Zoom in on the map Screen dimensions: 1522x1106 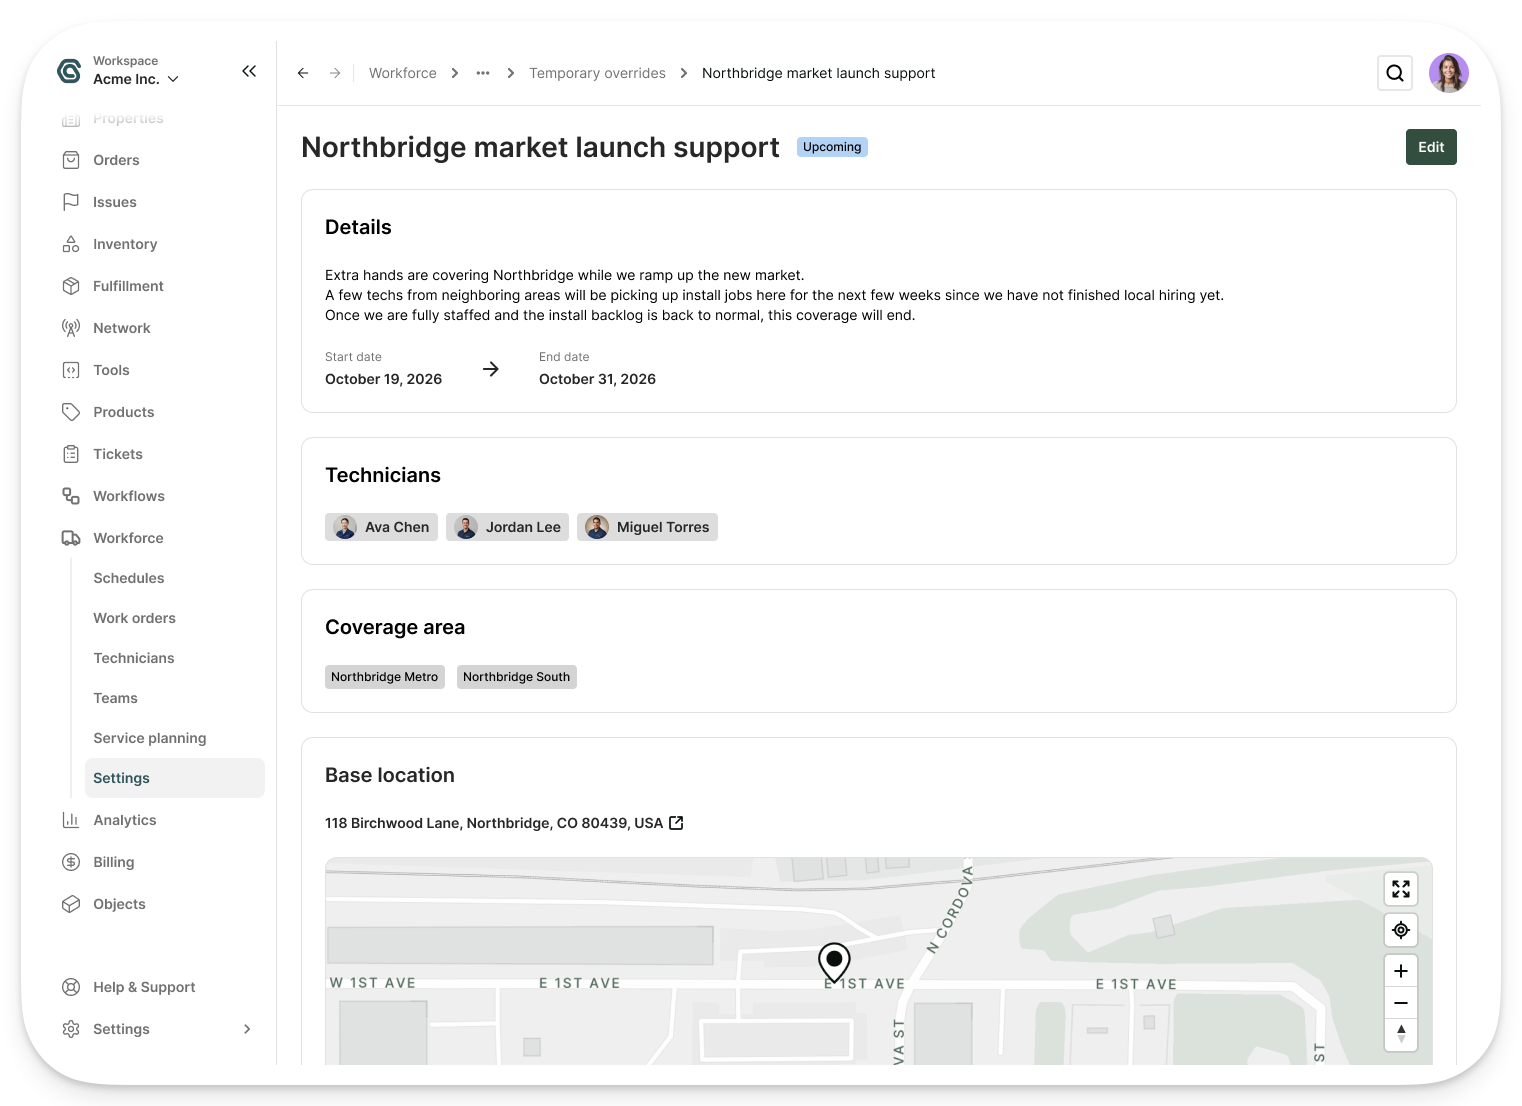[x=1401, y=971]
